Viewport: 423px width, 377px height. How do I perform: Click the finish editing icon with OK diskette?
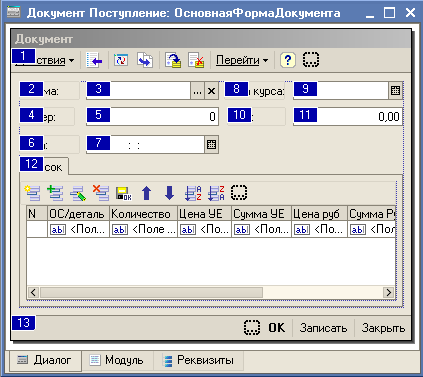[x=123, y=193]
